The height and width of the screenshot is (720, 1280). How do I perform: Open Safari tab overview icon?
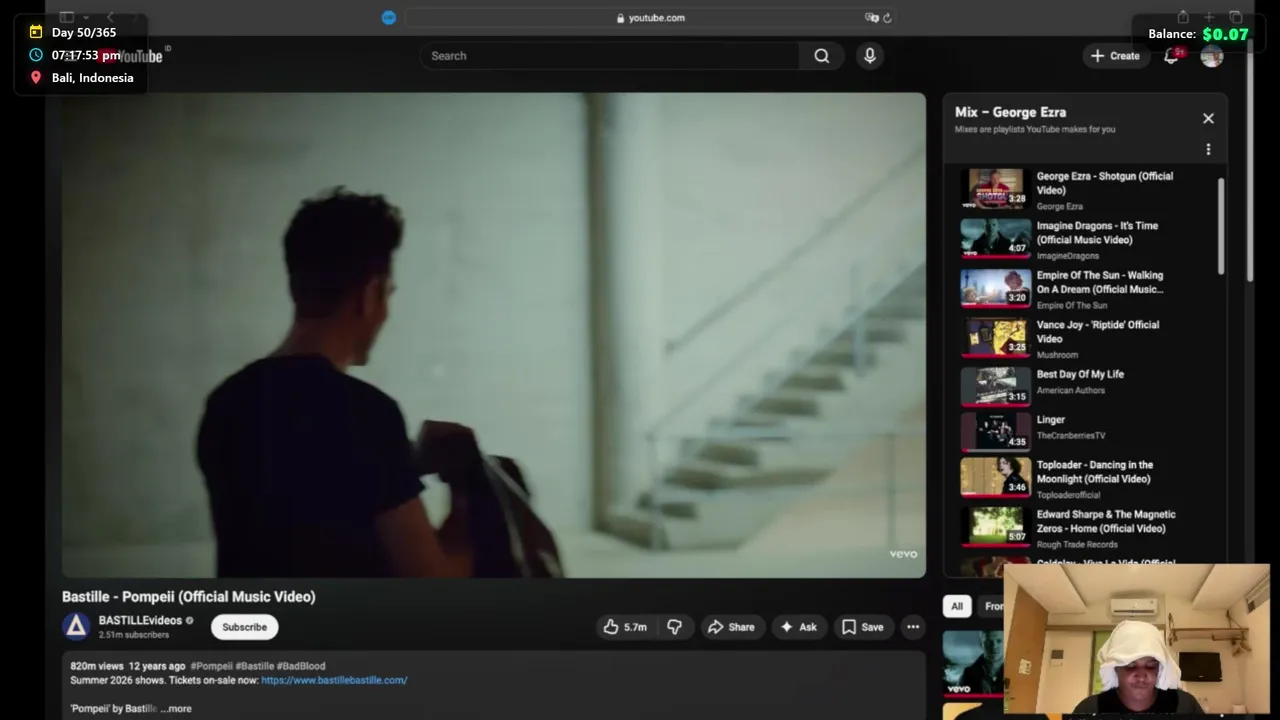coord(1236,17)
